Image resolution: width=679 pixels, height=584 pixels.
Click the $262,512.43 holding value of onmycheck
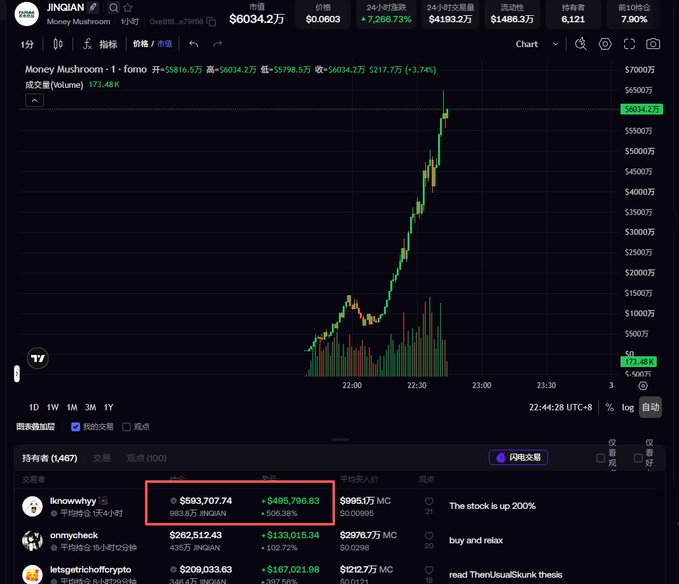point(196,535)
